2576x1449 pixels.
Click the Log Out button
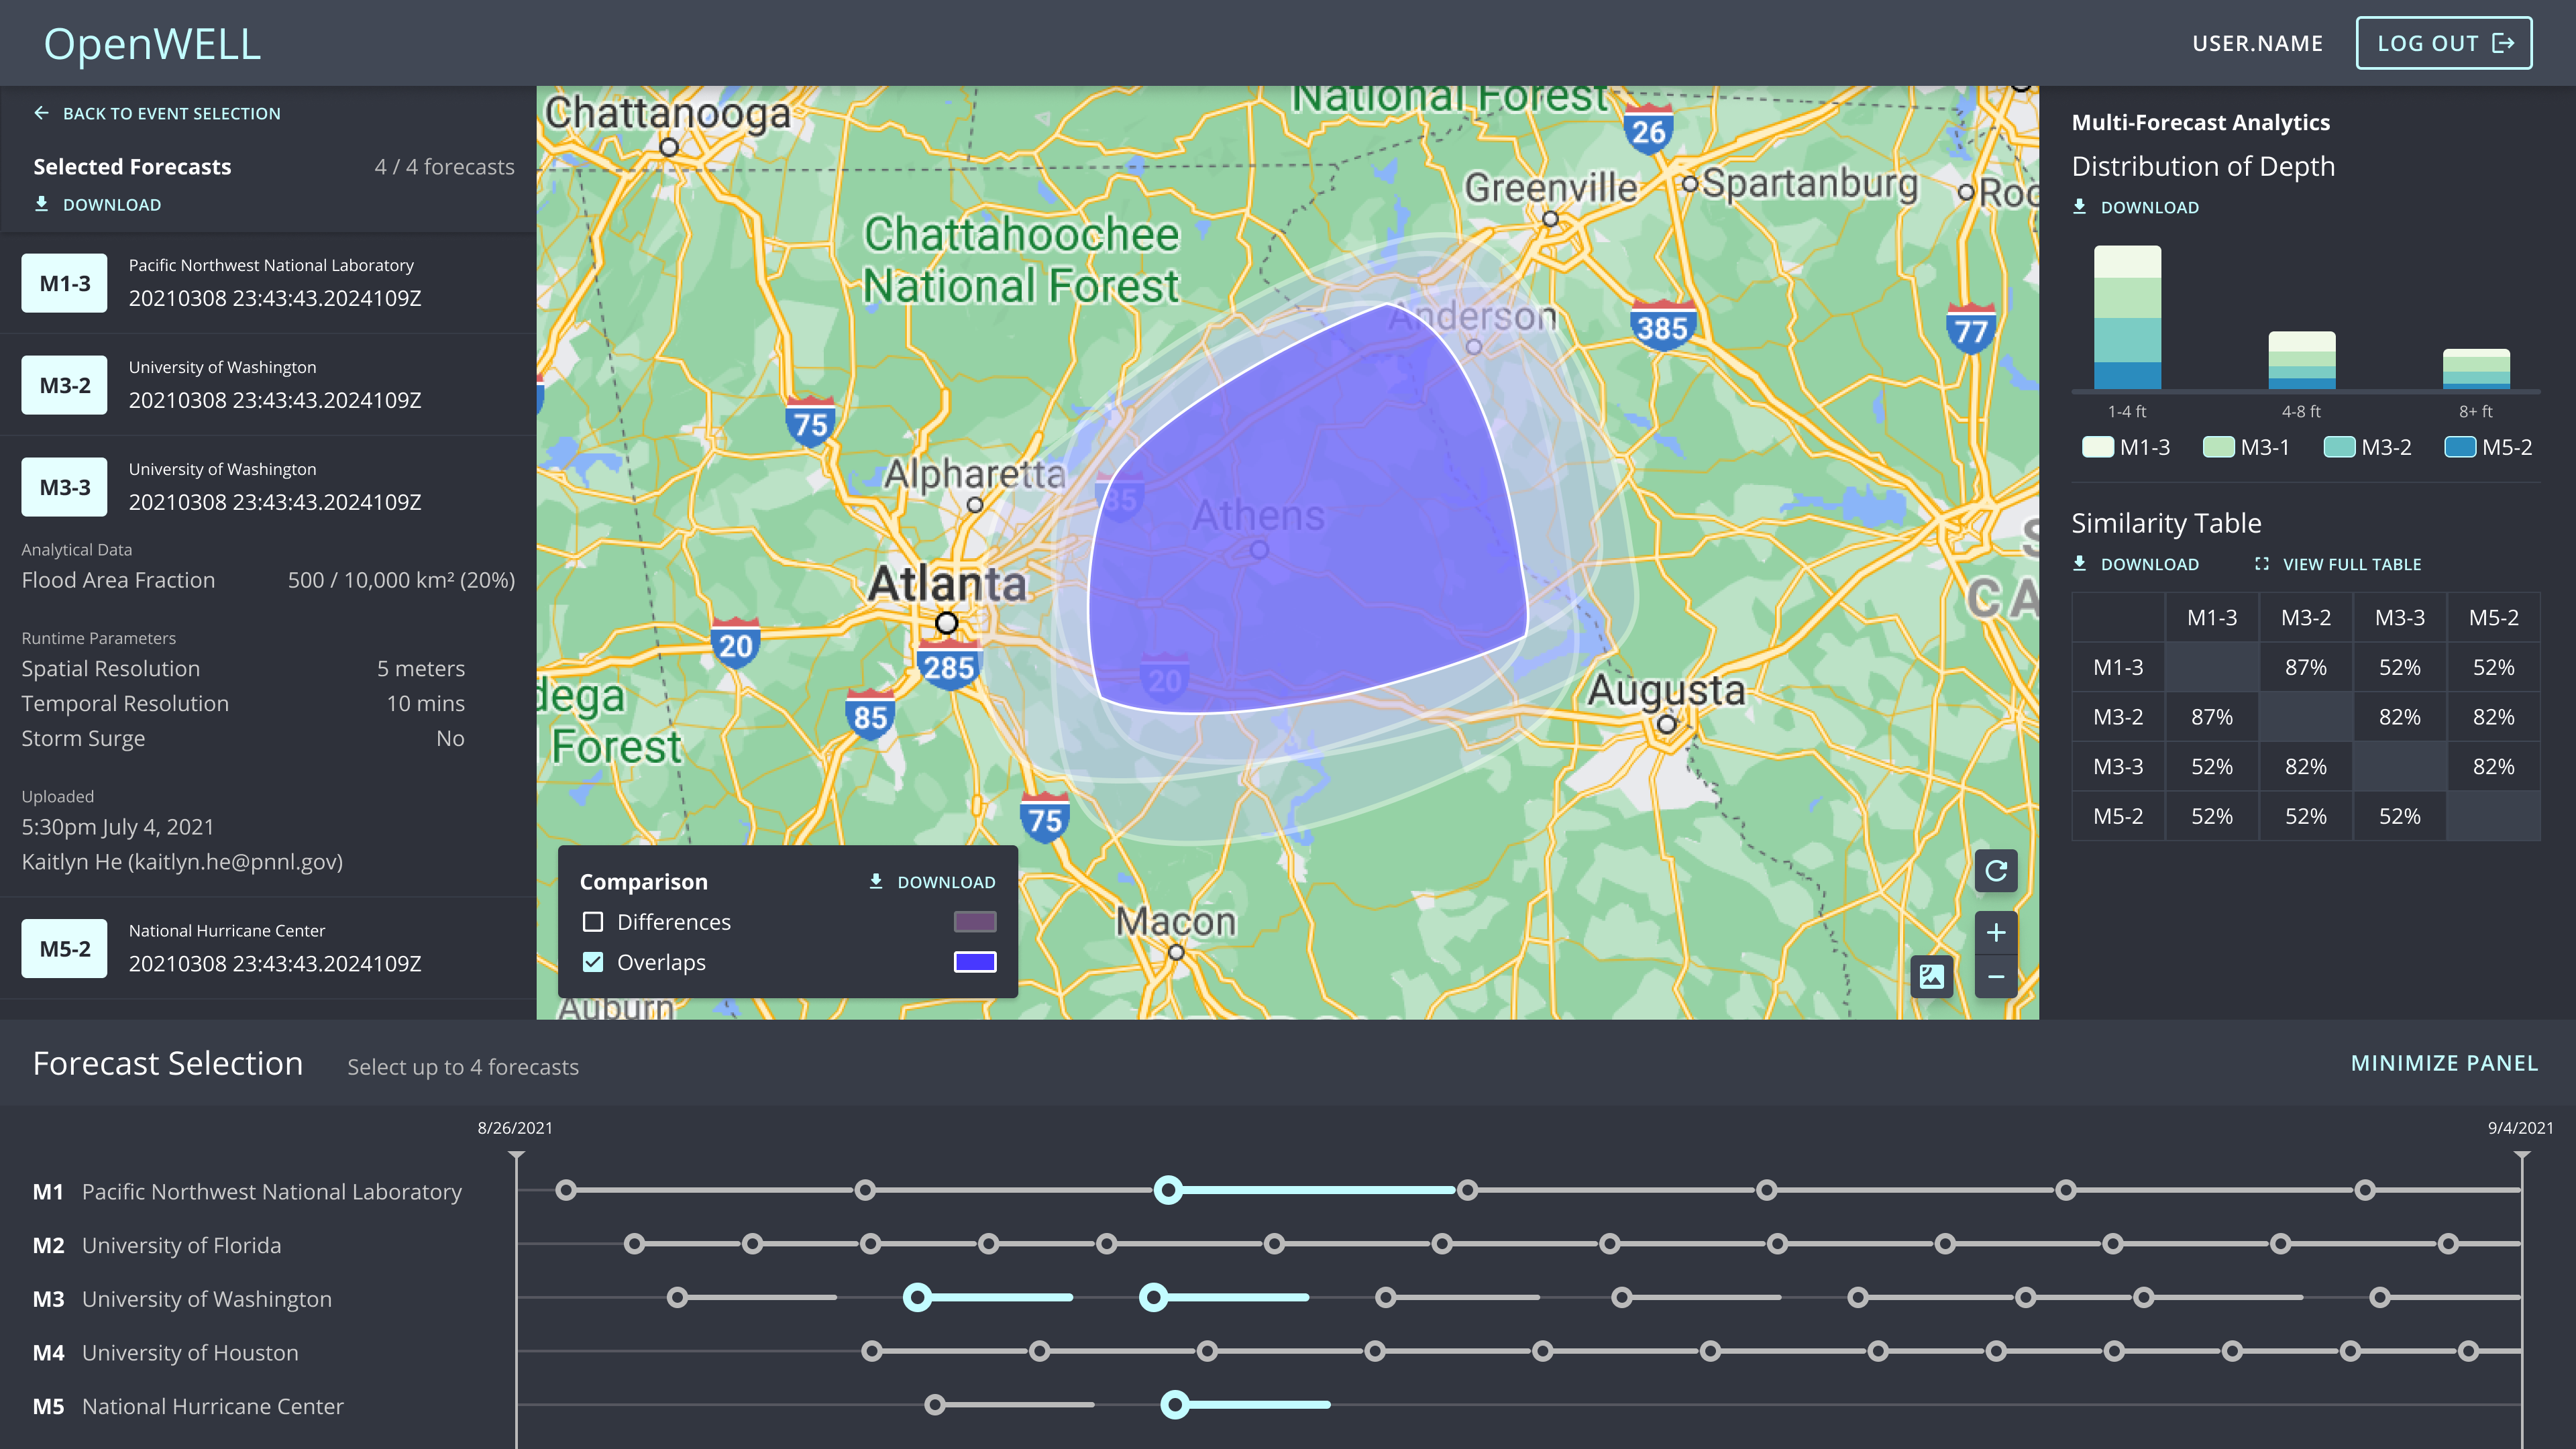coord(2443,43)
